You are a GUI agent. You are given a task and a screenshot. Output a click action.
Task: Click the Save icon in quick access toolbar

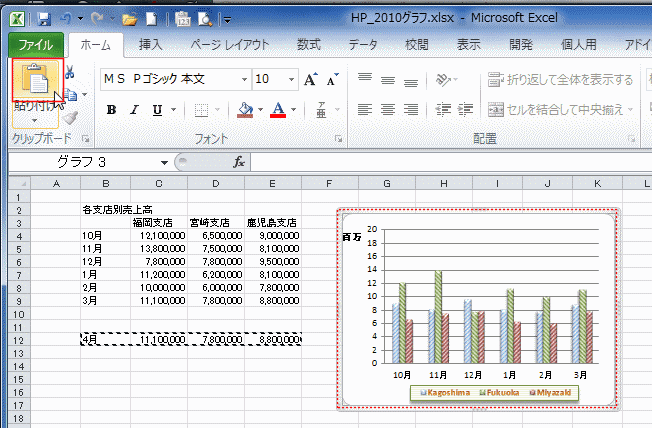coord(43,19)
